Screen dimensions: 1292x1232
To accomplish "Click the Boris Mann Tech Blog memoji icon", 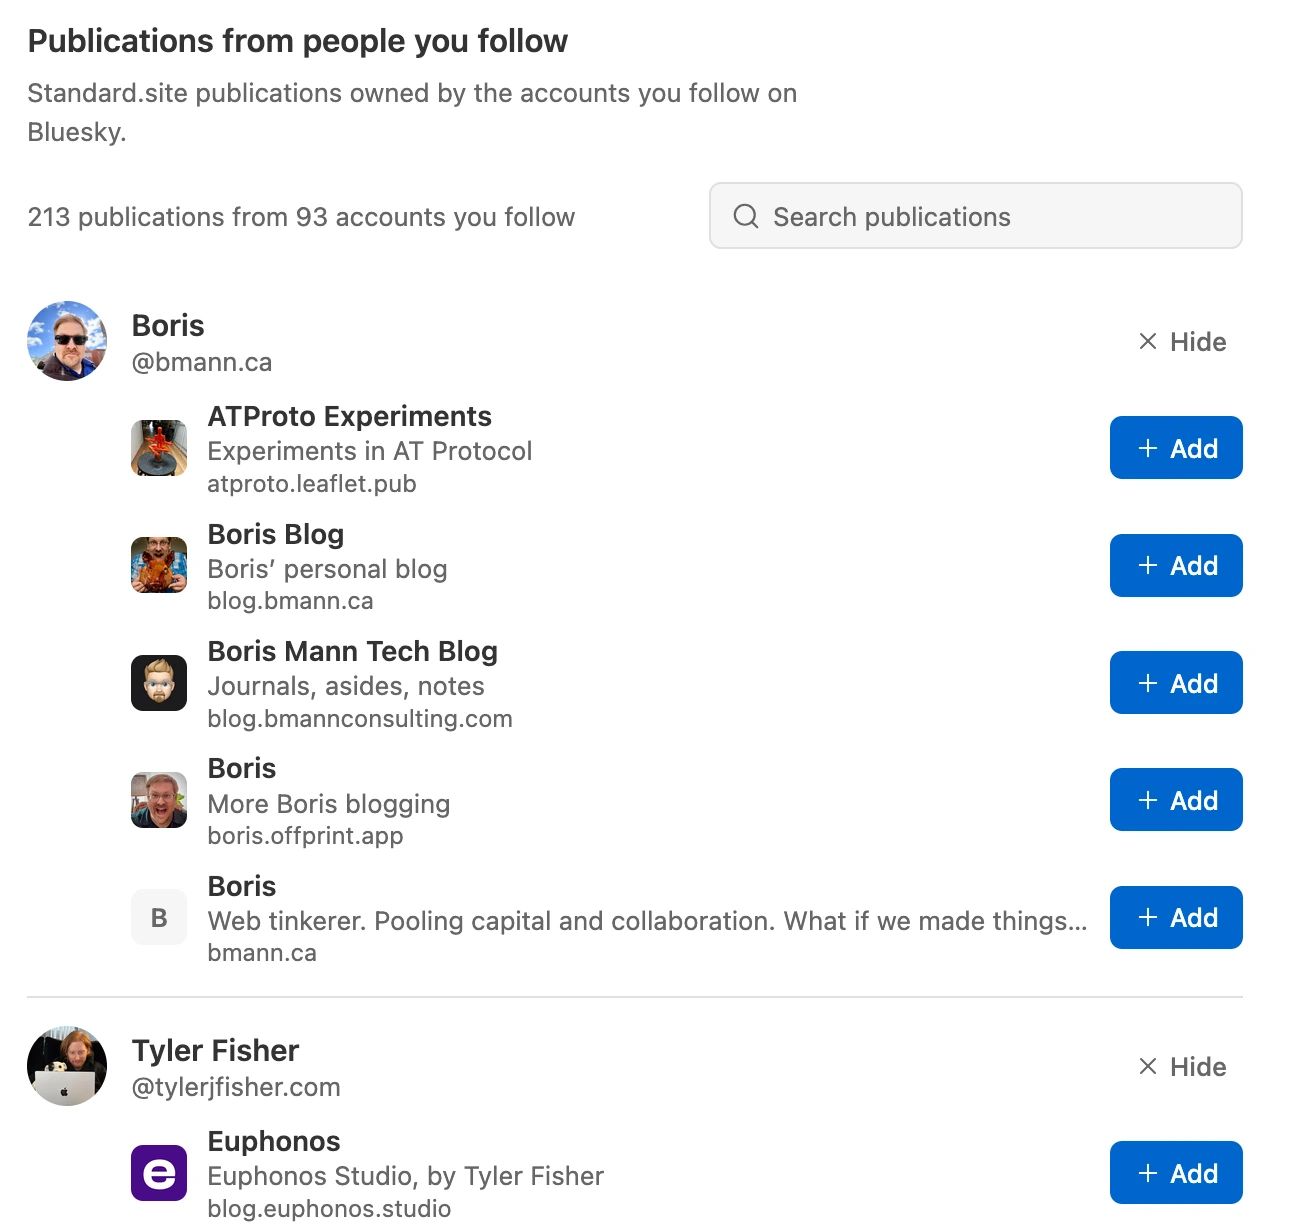I will tap(159, 683).
